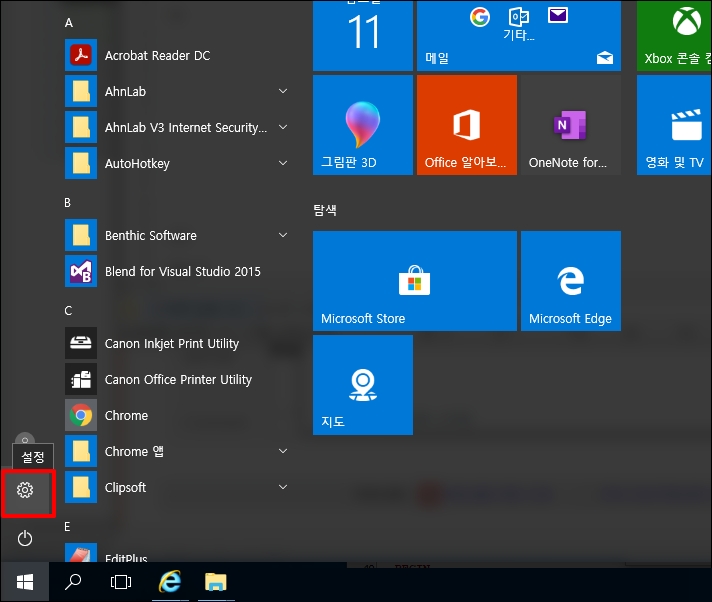The width and height of the screenshot is (712, 602).
Task: Open the Microsoft Edge tile
Action: click(571, 281)
